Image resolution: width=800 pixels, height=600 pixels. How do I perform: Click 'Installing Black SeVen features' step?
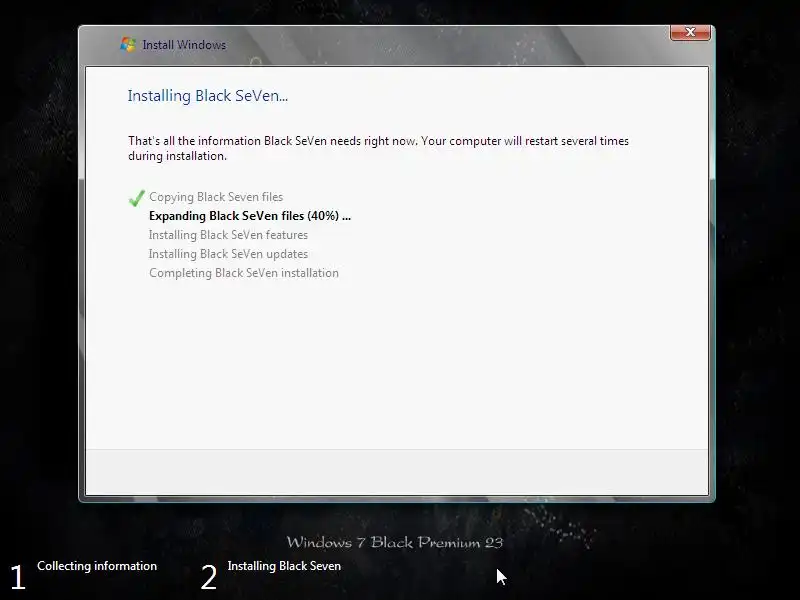click(229, 235)
